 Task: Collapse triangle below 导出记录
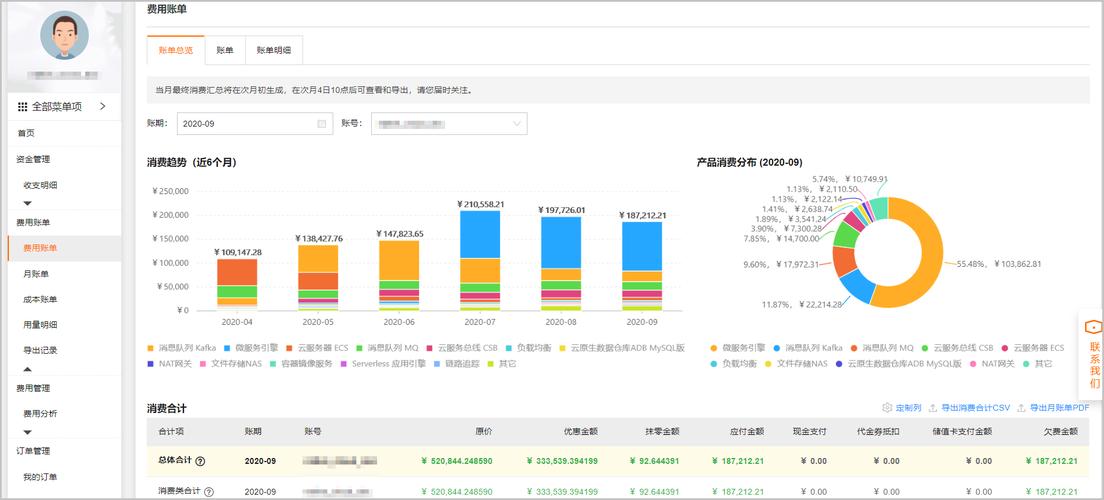point(28,369)
